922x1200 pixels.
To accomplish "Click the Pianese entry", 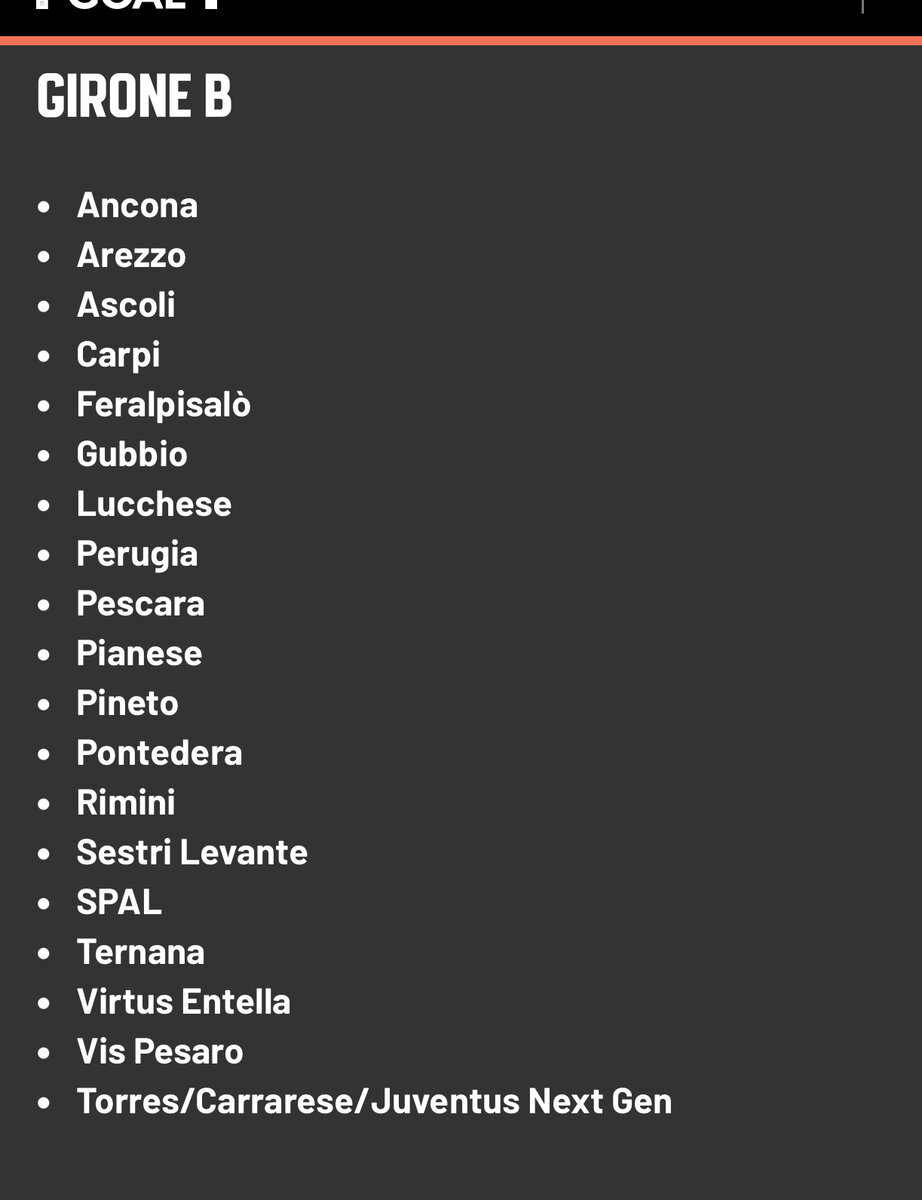I will (x=139, y=654).
